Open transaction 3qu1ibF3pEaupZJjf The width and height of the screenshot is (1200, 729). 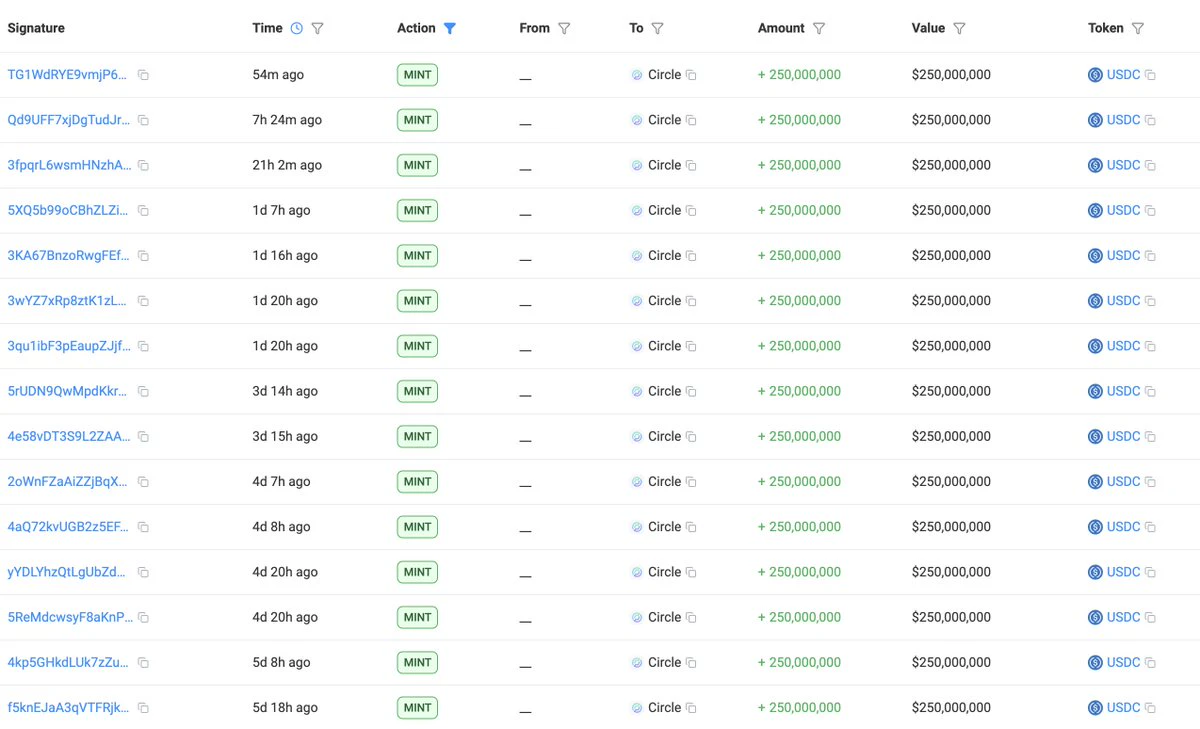tap(68, 346)
